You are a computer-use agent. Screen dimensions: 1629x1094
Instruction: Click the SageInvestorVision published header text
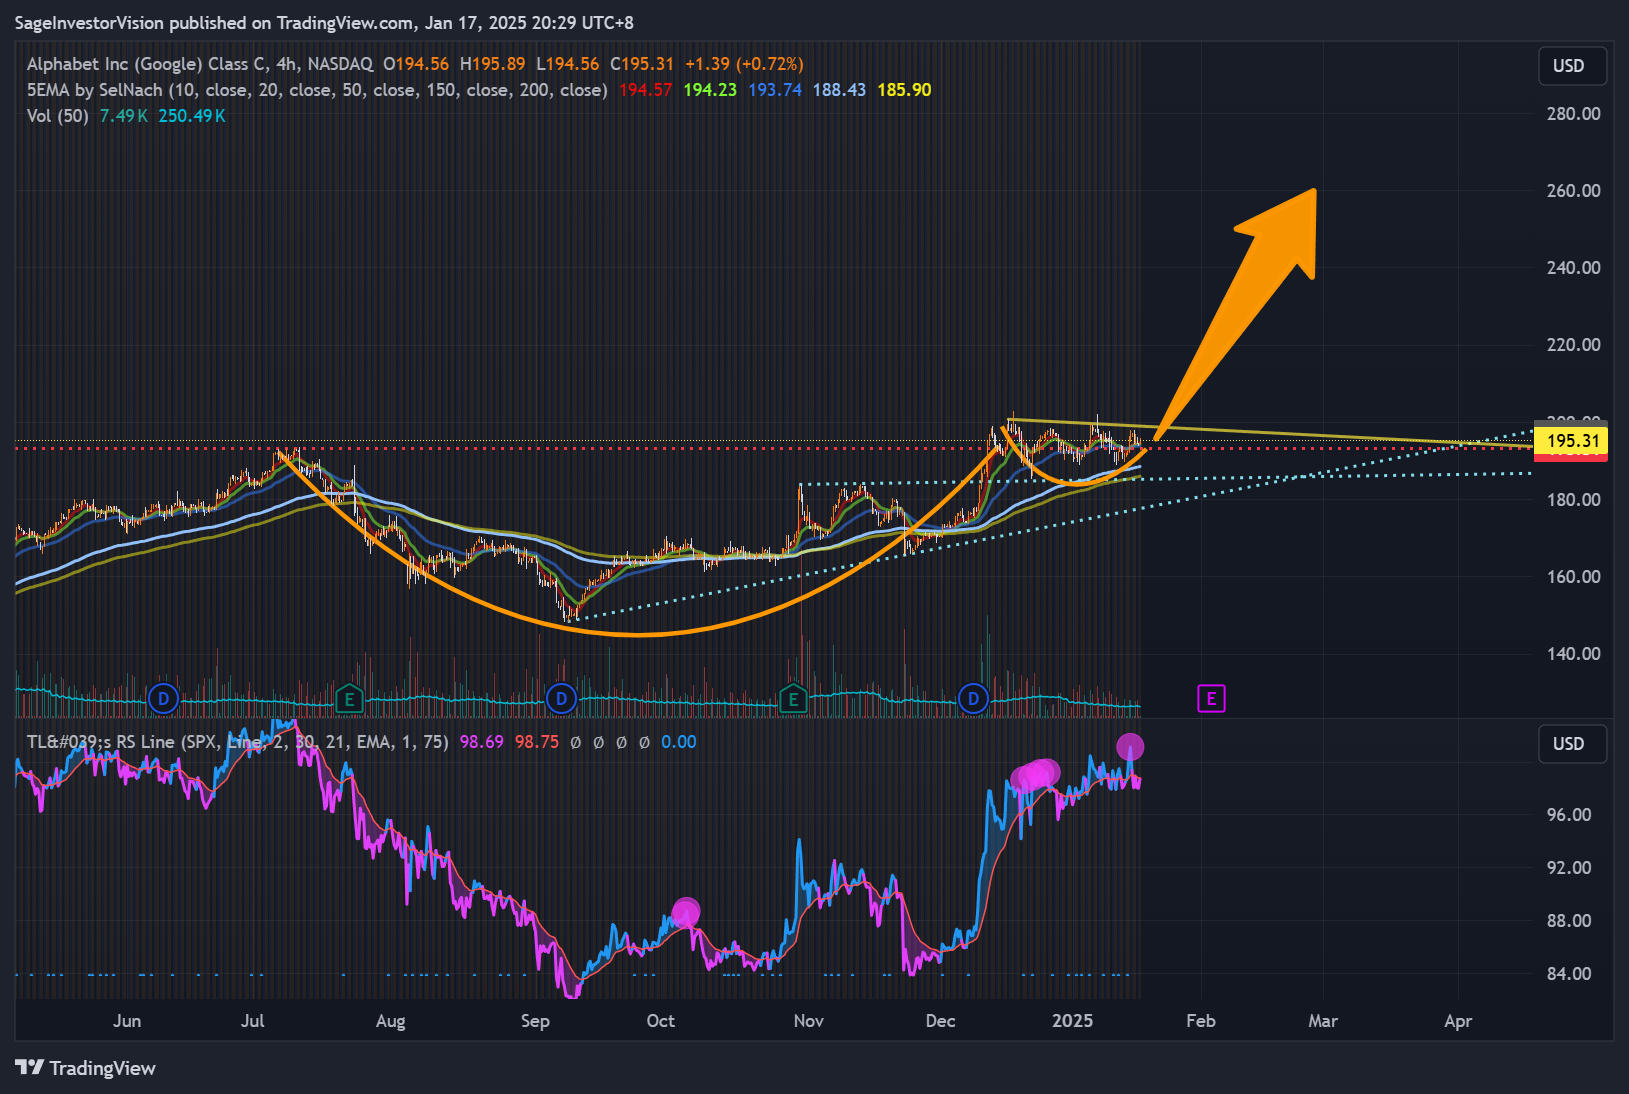[x=324, y=22]
